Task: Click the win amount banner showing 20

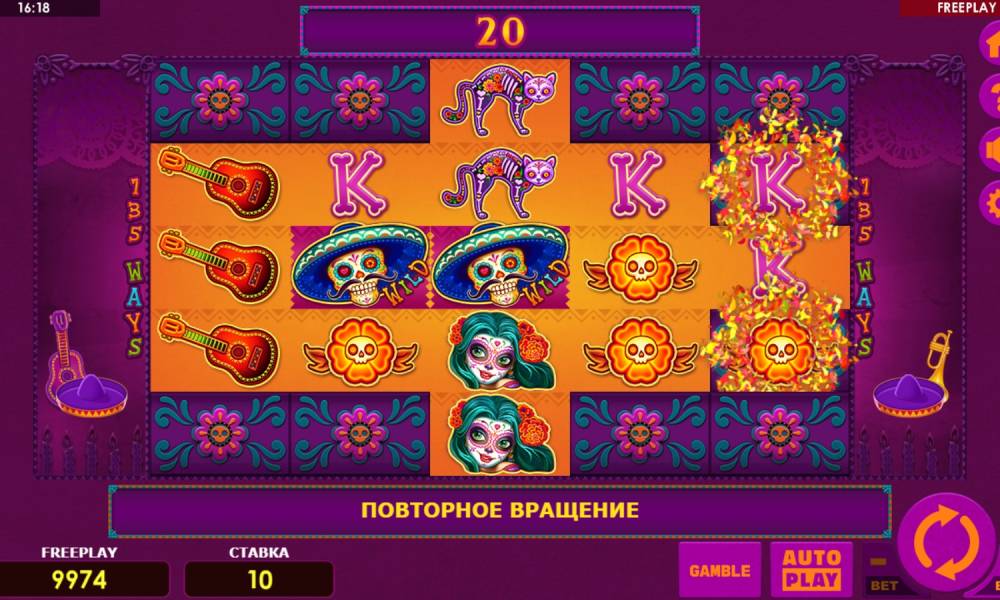Action: tap(500, 31)
